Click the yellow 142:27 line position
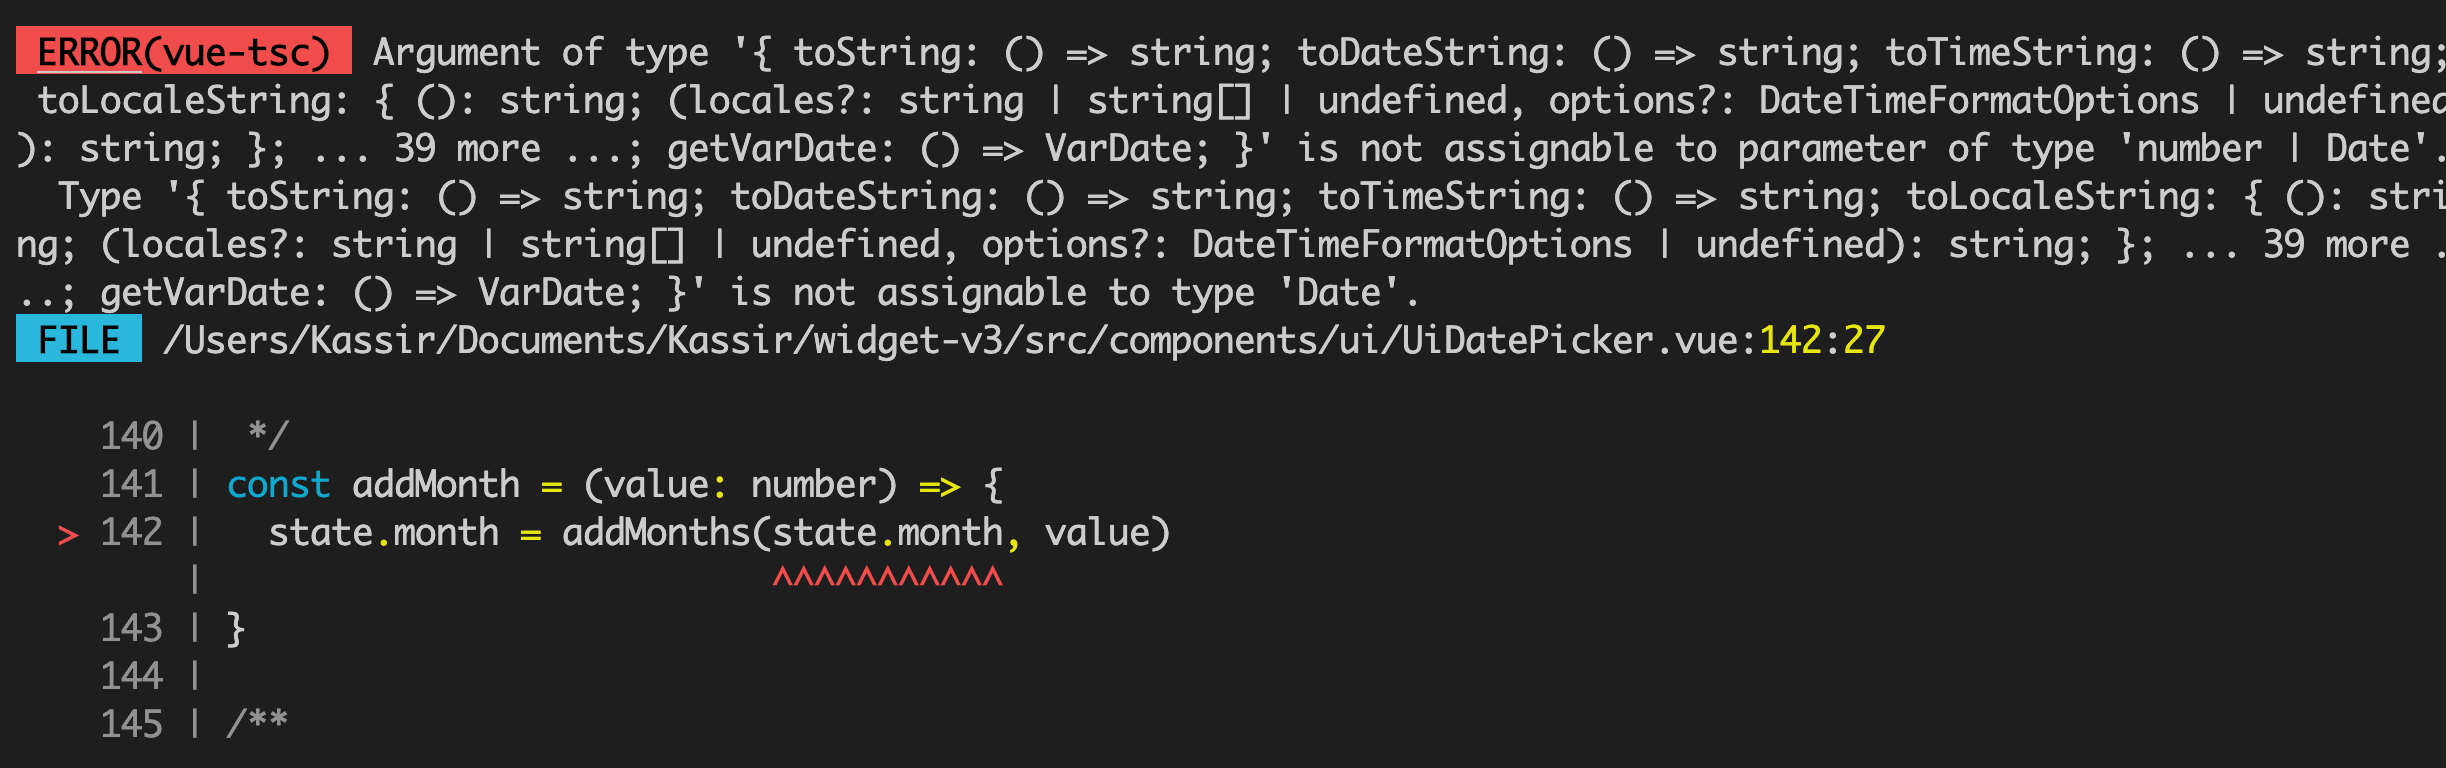The width and height of the screenshot is (2446, 768). 1821,340
